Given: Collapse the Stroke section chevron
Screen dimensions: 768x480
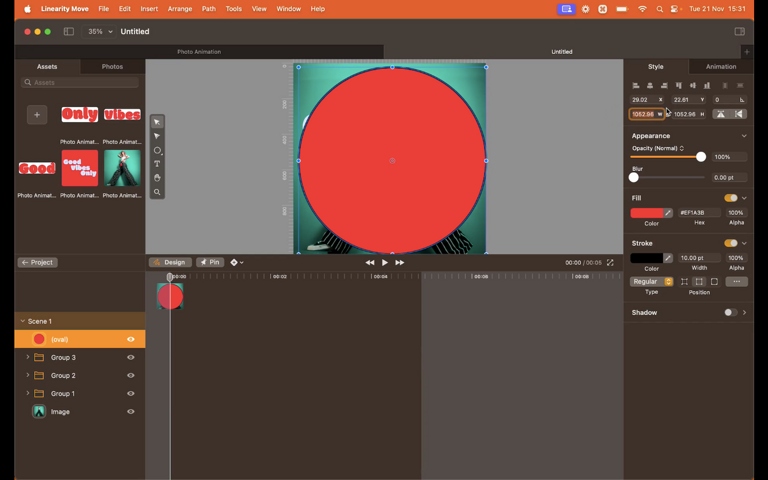Looking at the screenshot, I should [x=744, y=243].
